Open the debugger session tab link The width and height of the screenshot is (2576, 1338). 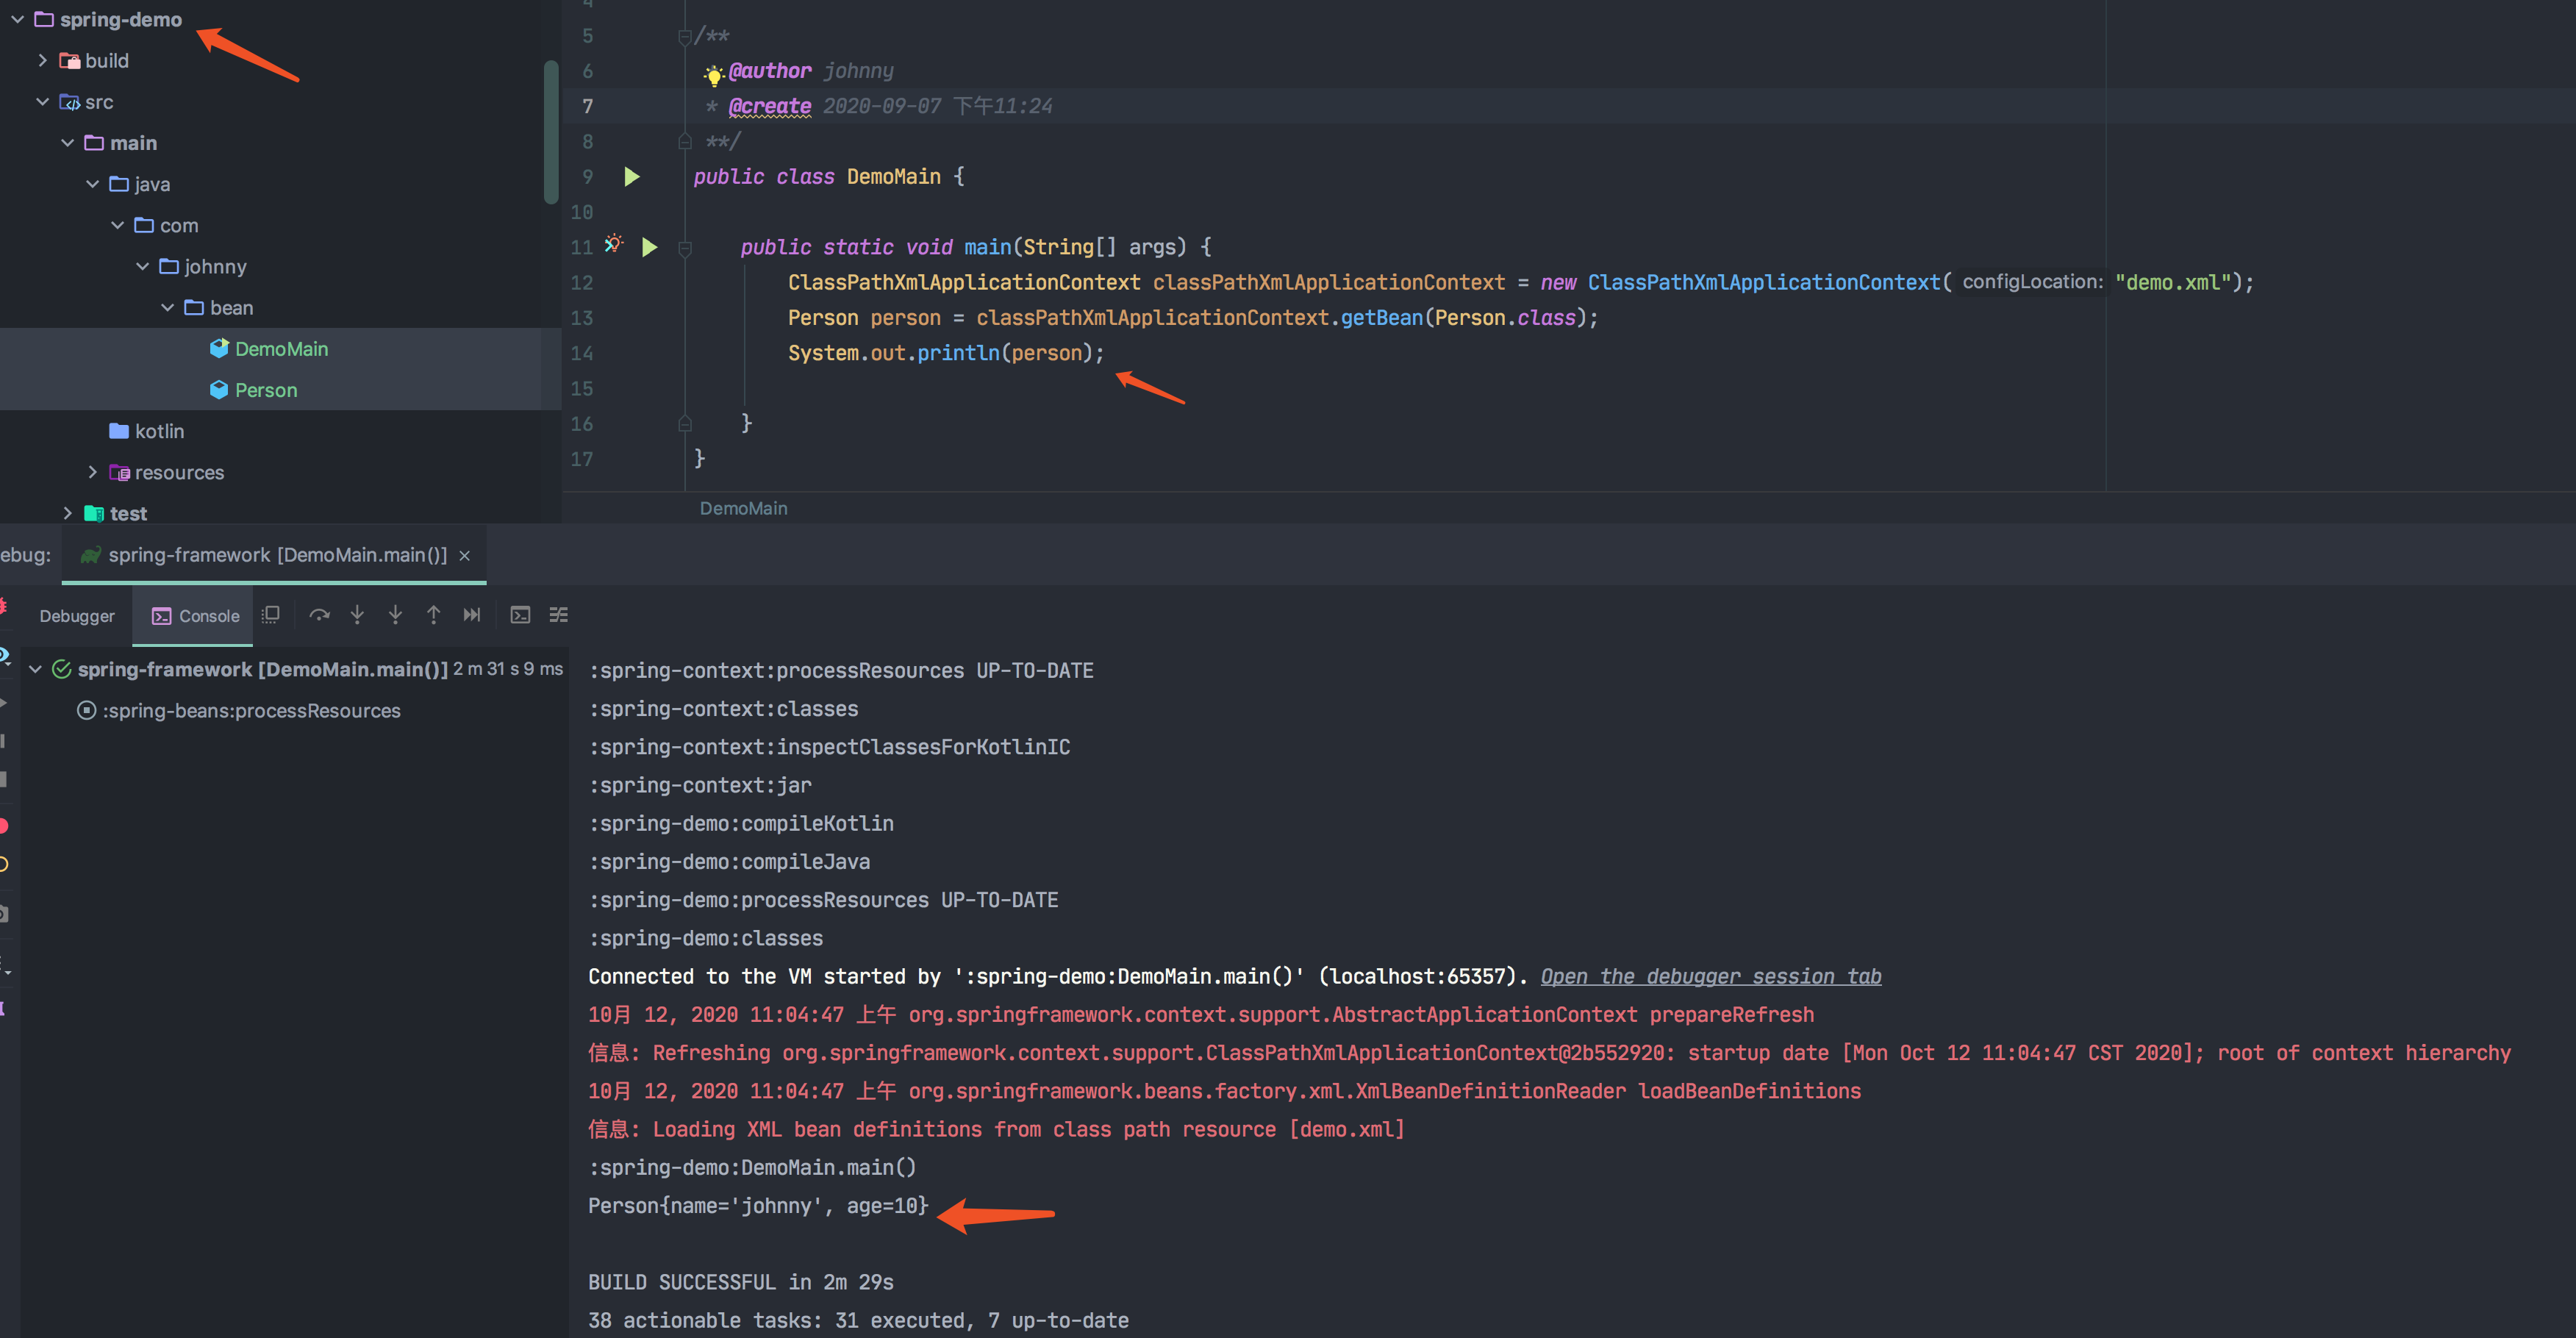[x=1710, y=976]
